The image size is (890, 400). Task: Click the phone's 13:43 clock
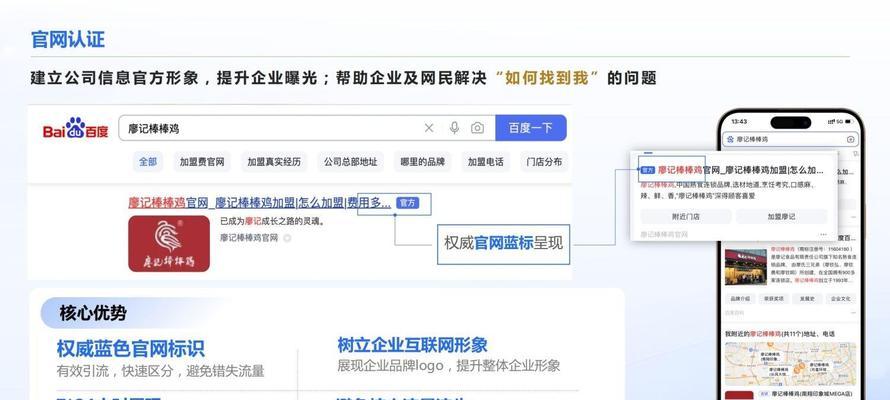tap(740, 121)
